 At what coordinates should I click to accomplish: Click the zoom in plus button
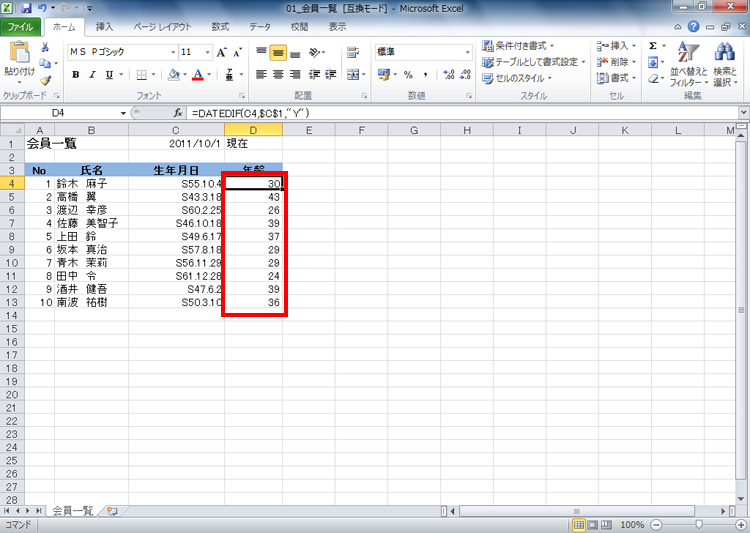[x=740, y=525]
